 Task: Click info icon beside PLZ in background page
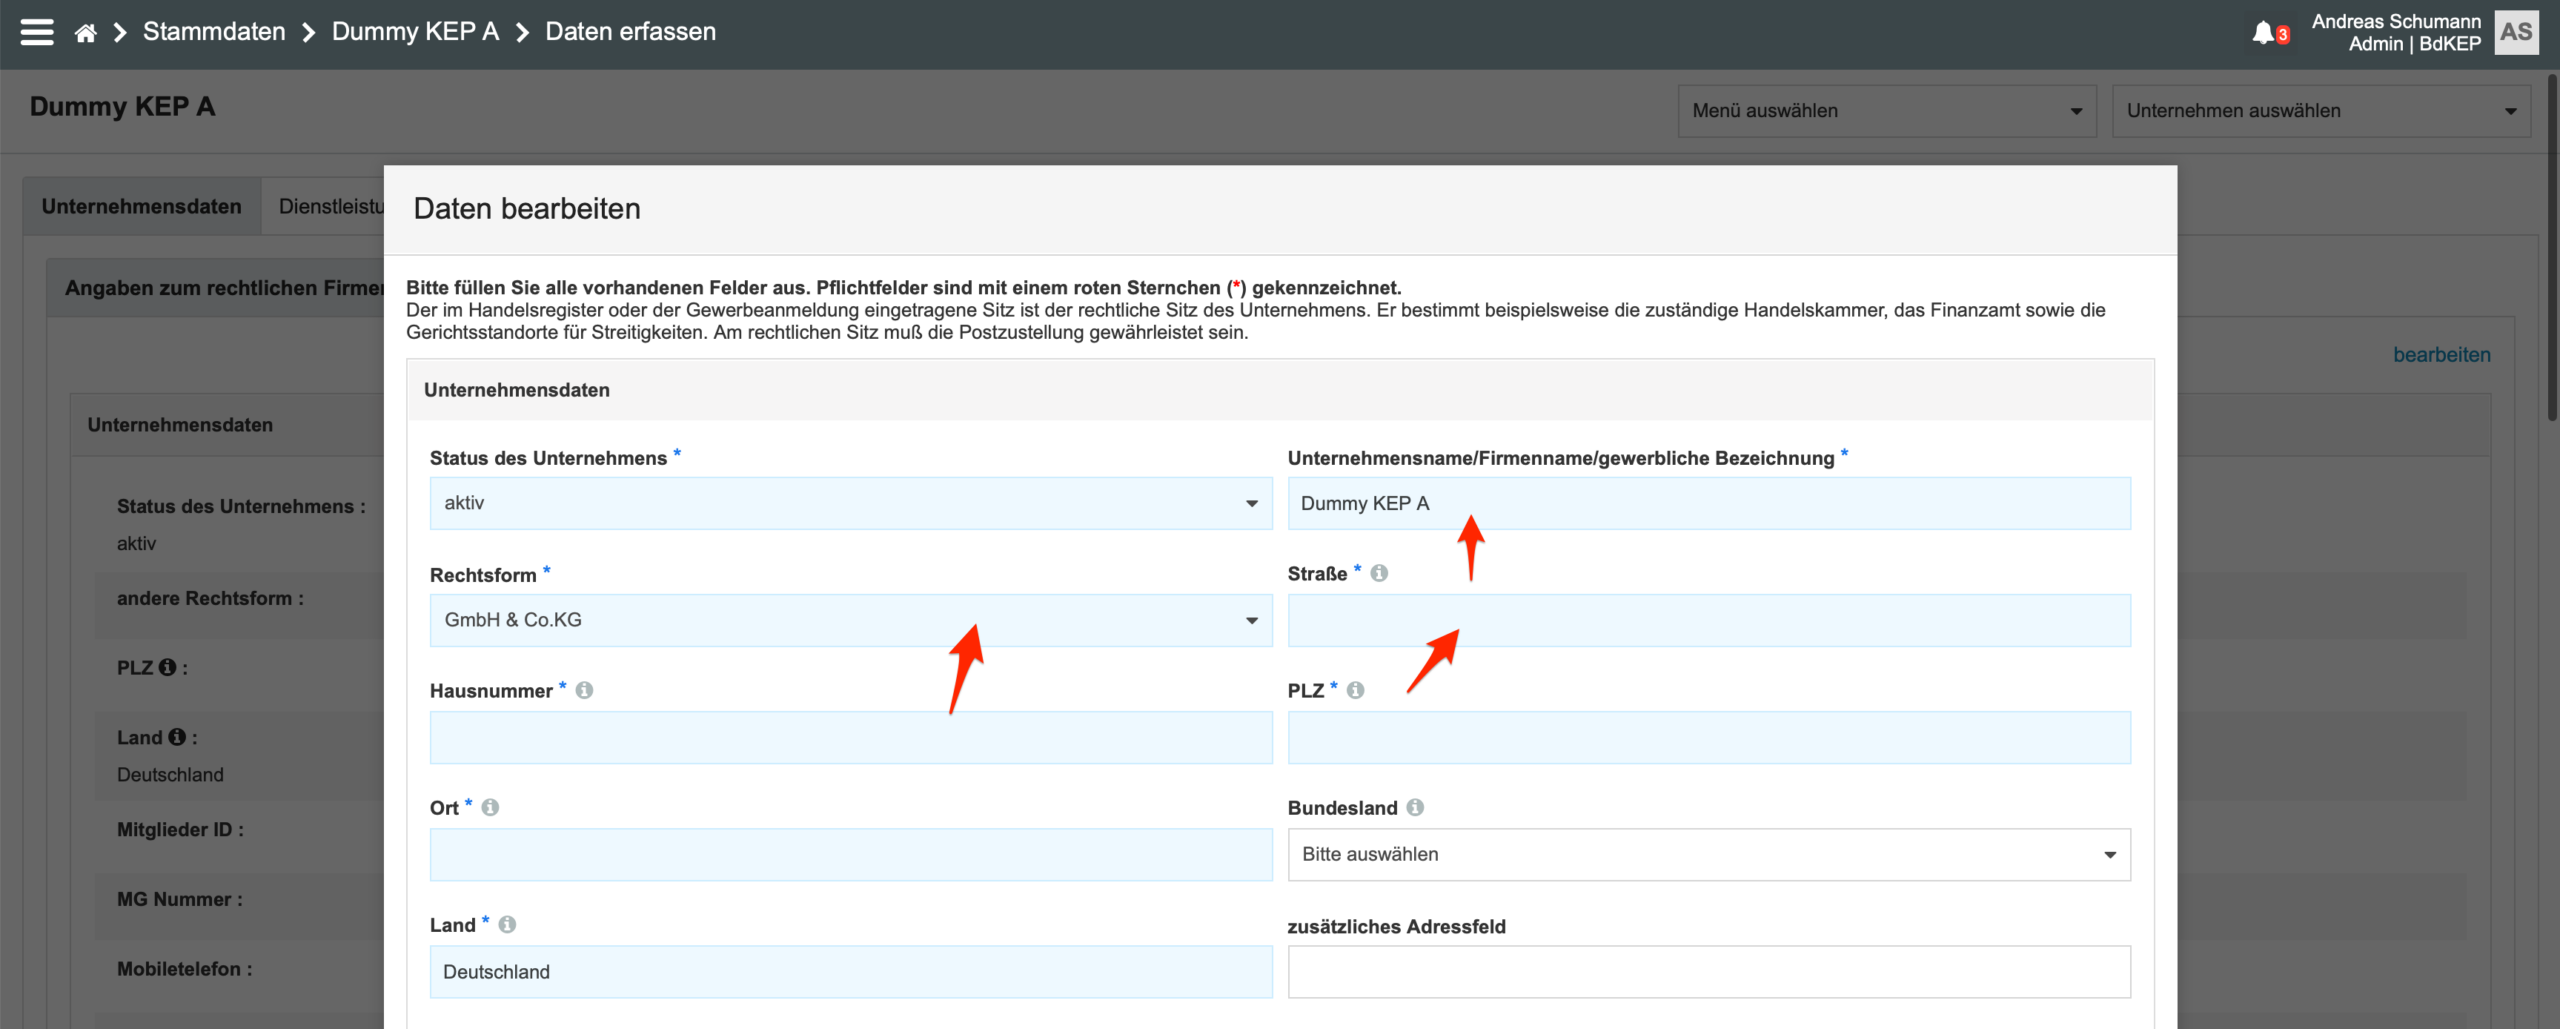(167, 667)
